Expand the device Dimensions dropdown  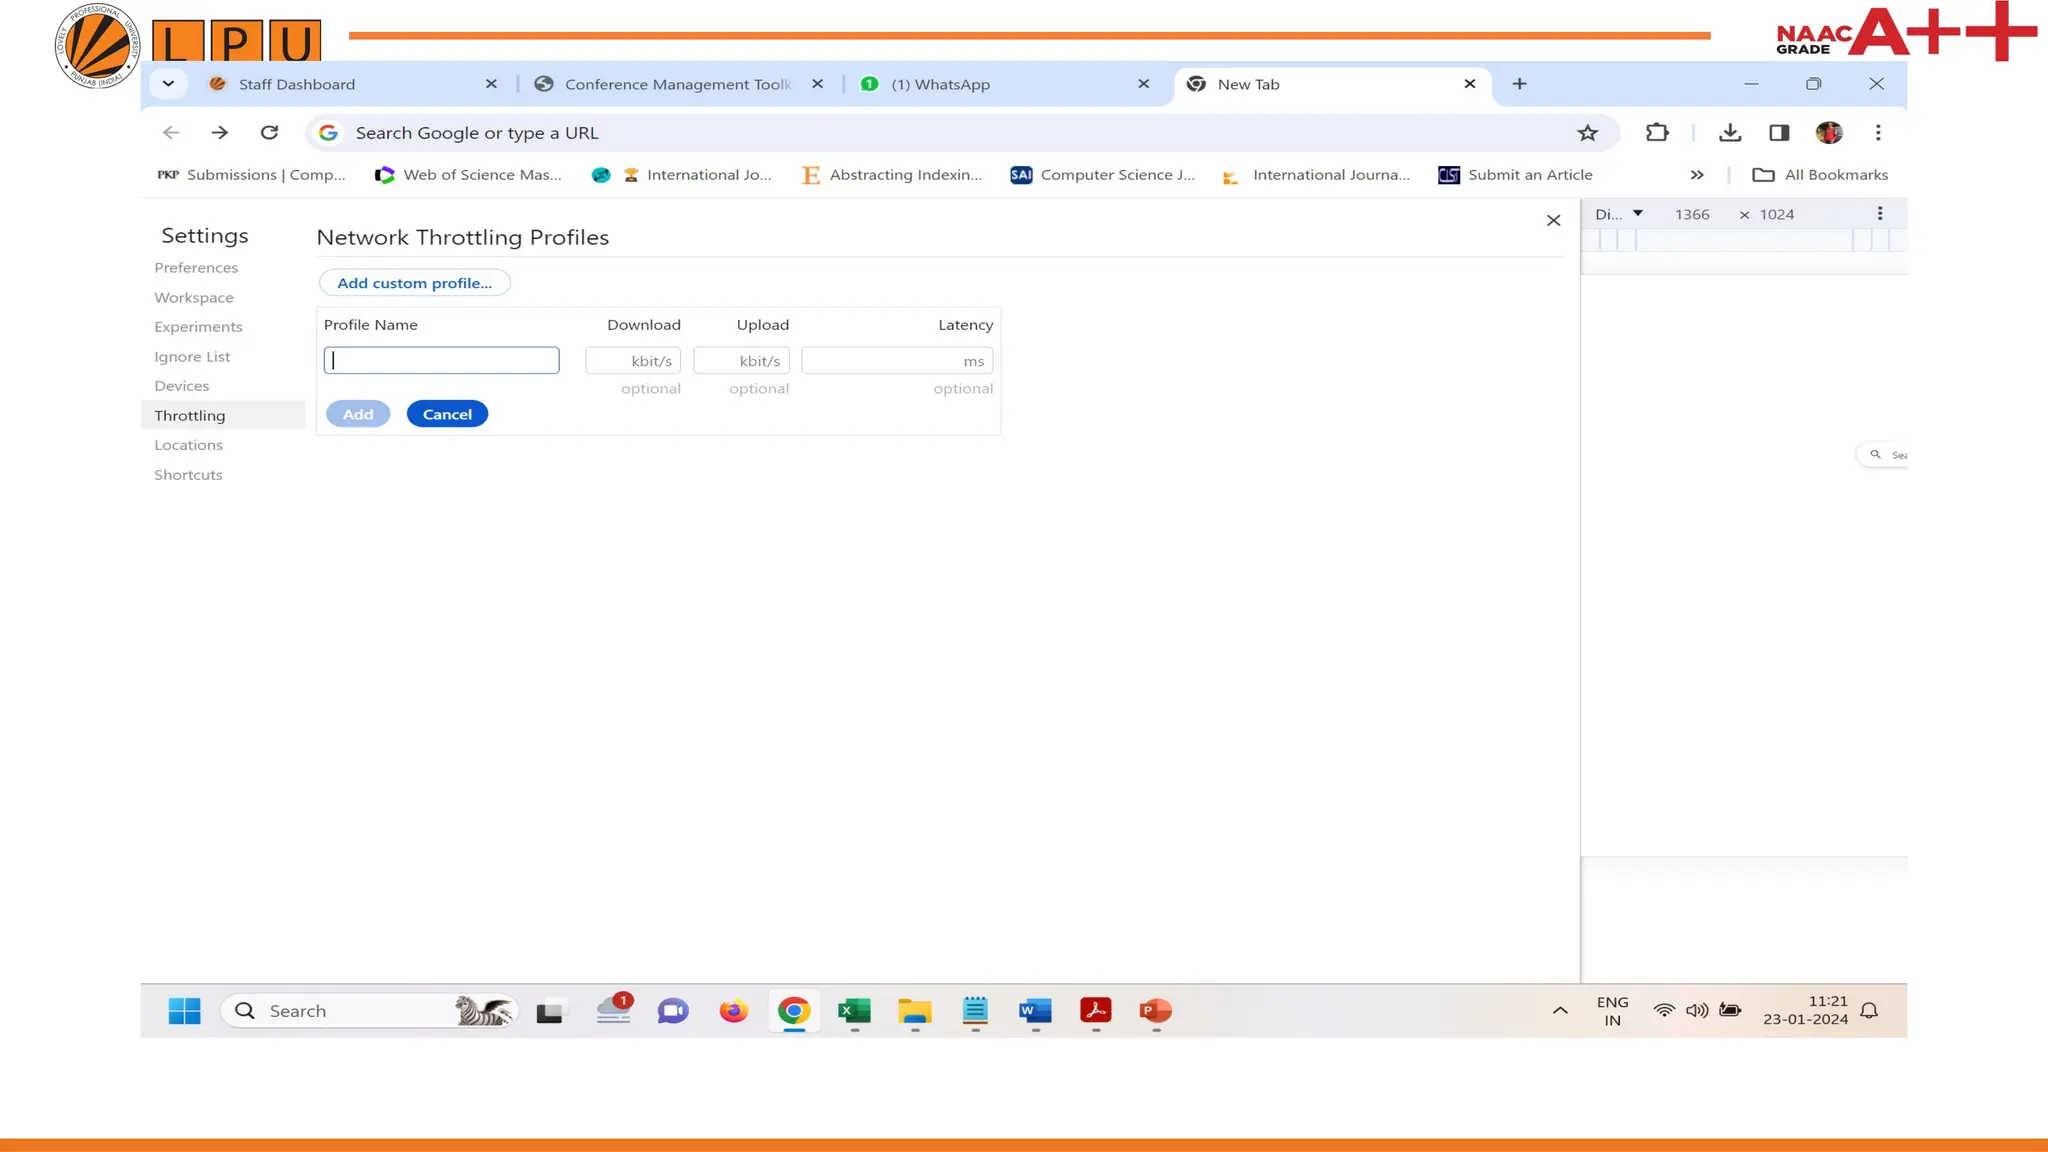point(1619,214)
